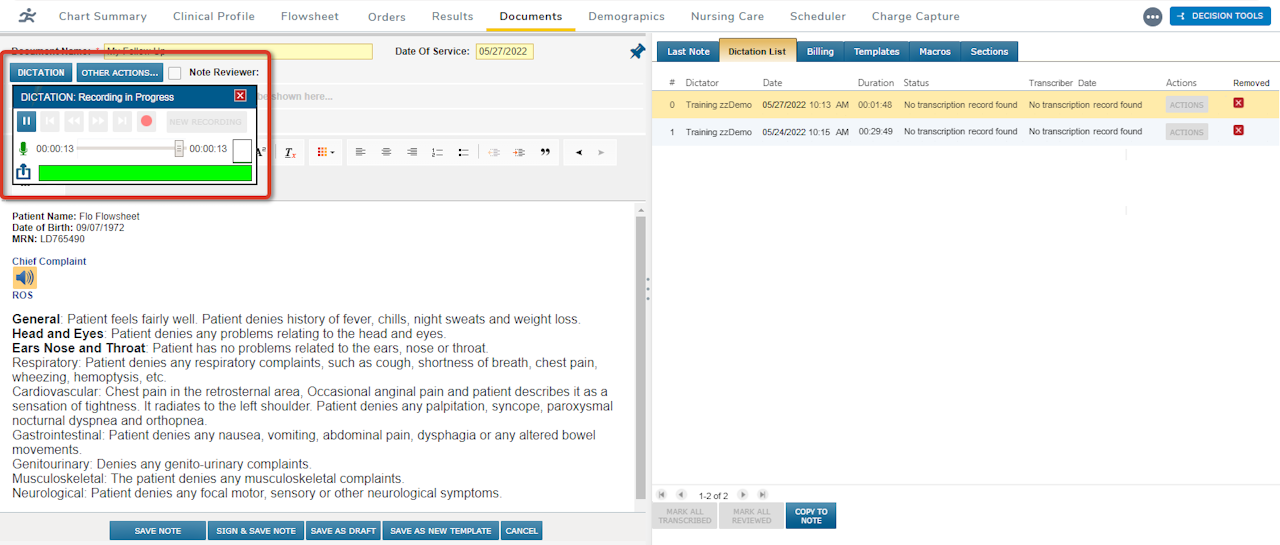1280x545 pixels.
Task: Center align text in the editor
Action: [x=386, y=152]
